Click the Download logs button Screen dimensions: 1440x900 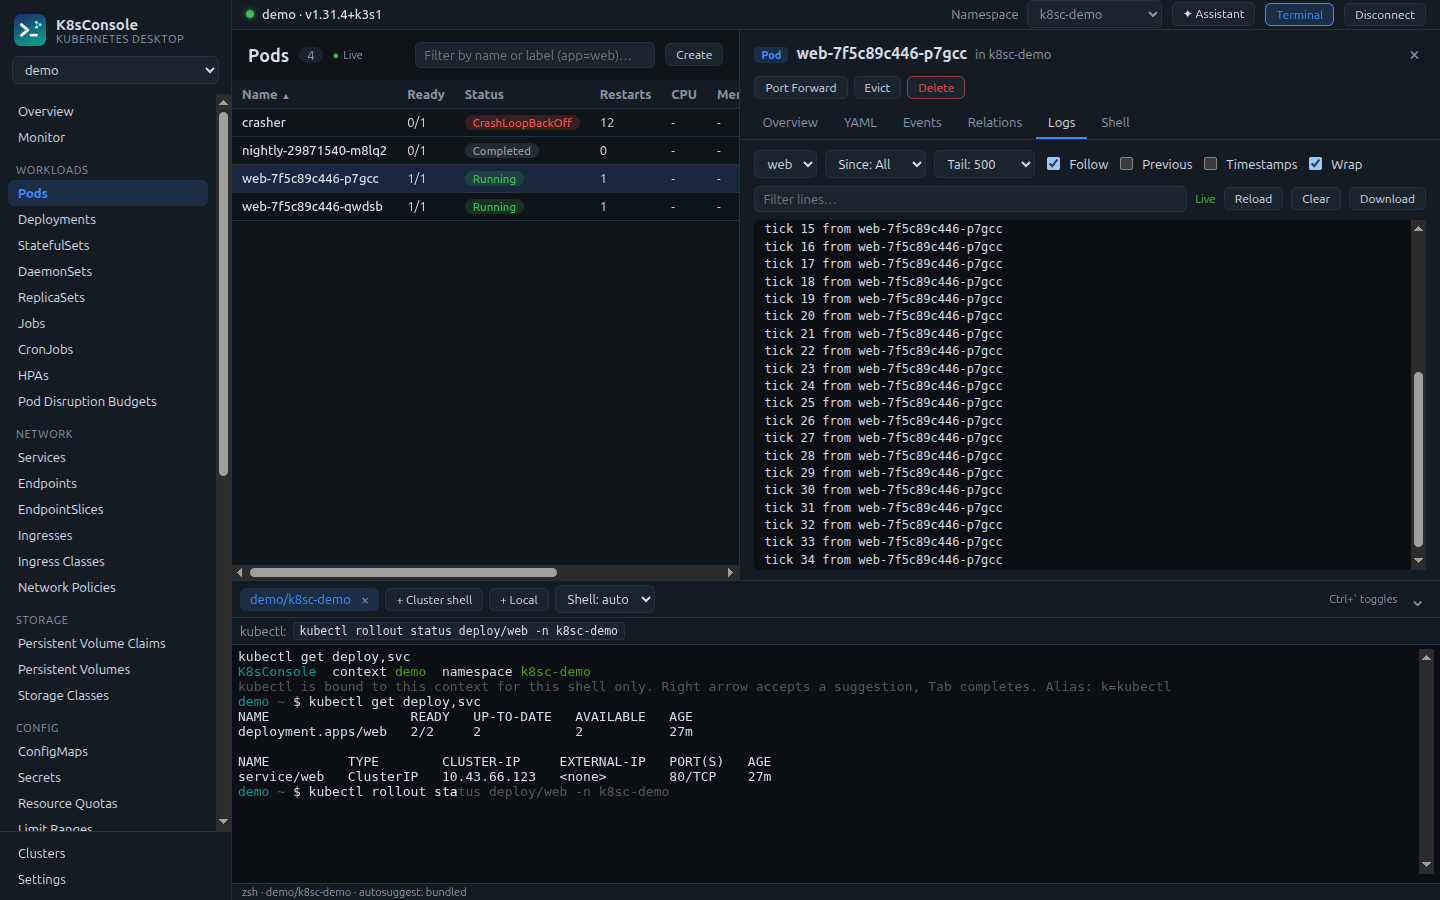[1387, 199]
